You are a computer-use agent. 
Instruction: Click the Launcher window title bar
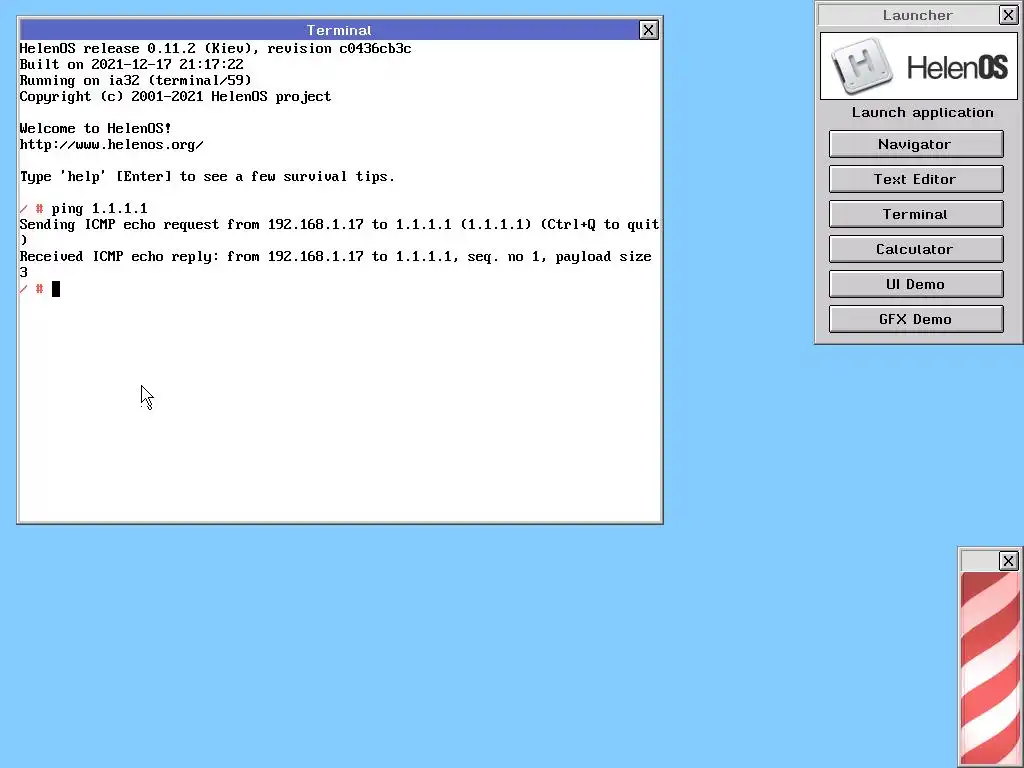click(908, 15)
